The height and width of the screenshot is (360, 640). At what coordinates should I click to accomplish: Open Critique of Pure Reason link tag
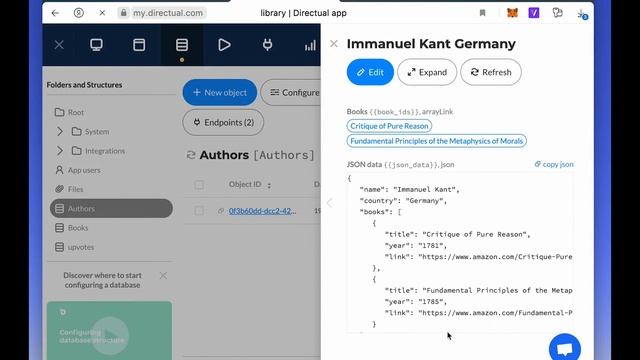pos(389,126)
